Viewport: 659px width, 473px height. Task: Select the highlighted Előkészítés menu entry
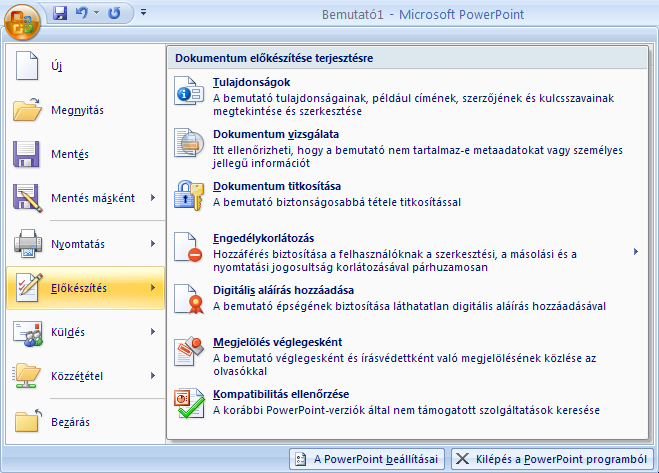(x=86, y=288)
